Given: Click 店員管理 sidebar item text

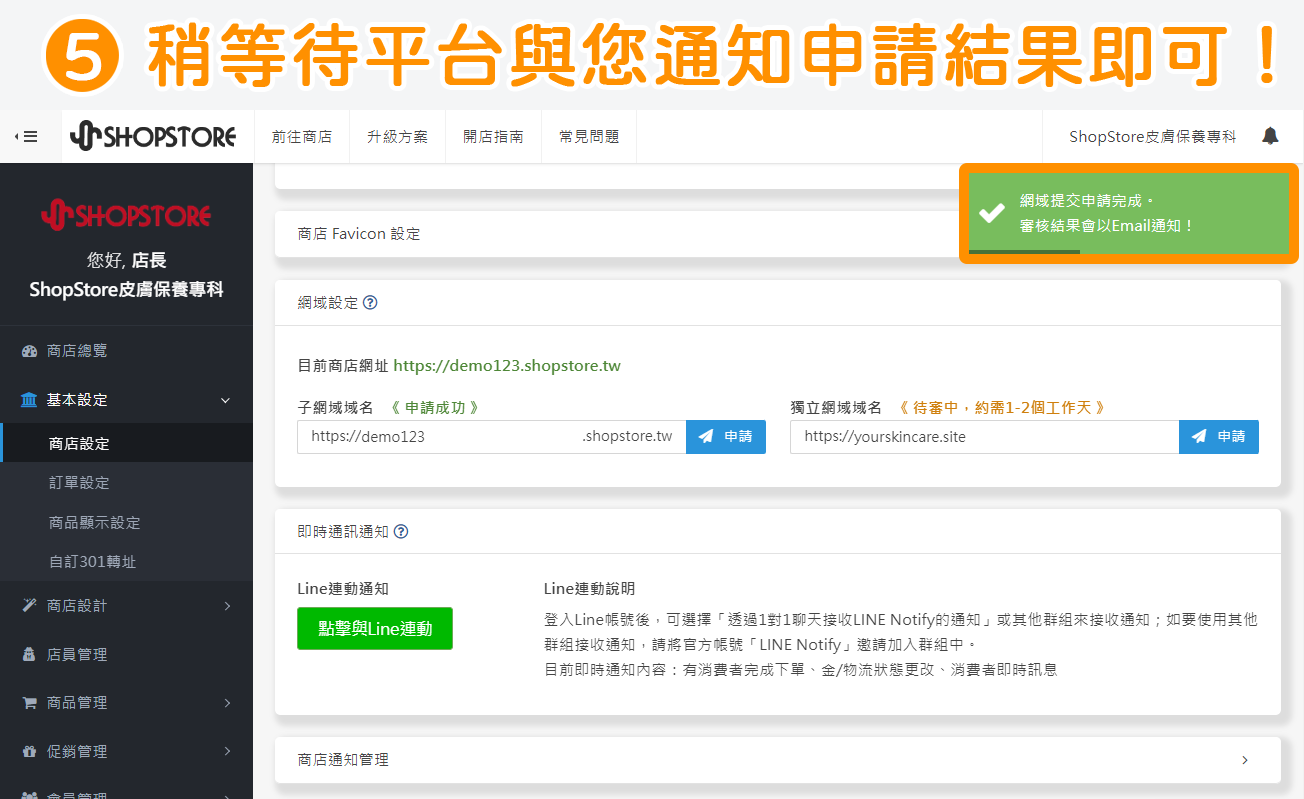Looking at the screenshot, I should (77, 655).
